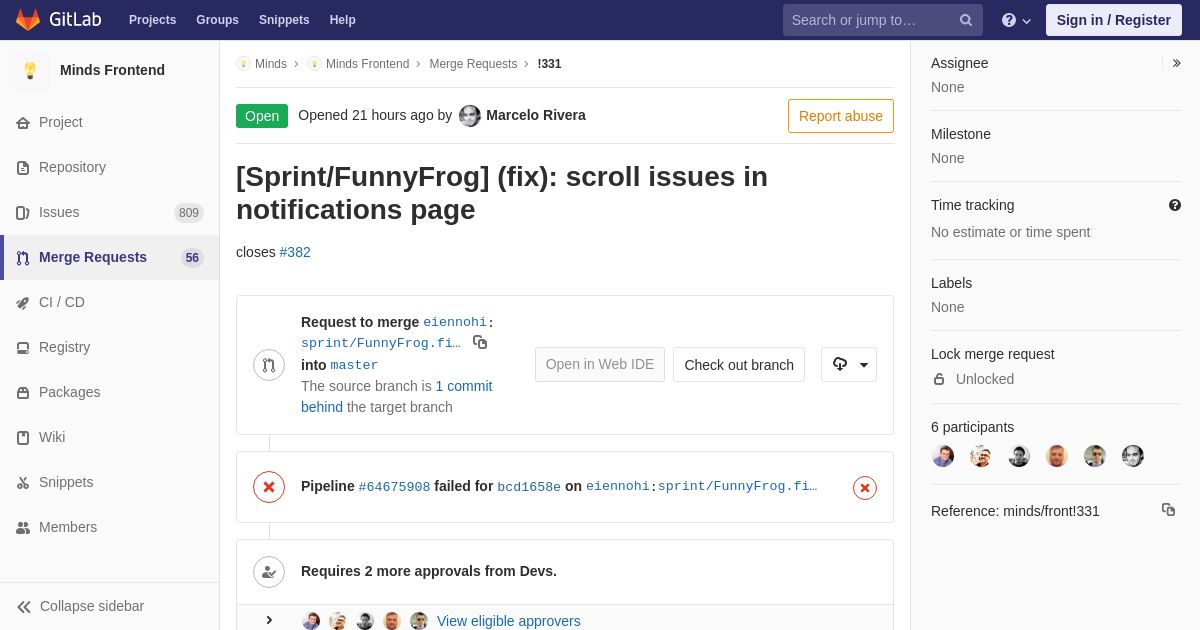Open pipeline #64675908 link
The image size is (1200, 630).
[394, 487]
